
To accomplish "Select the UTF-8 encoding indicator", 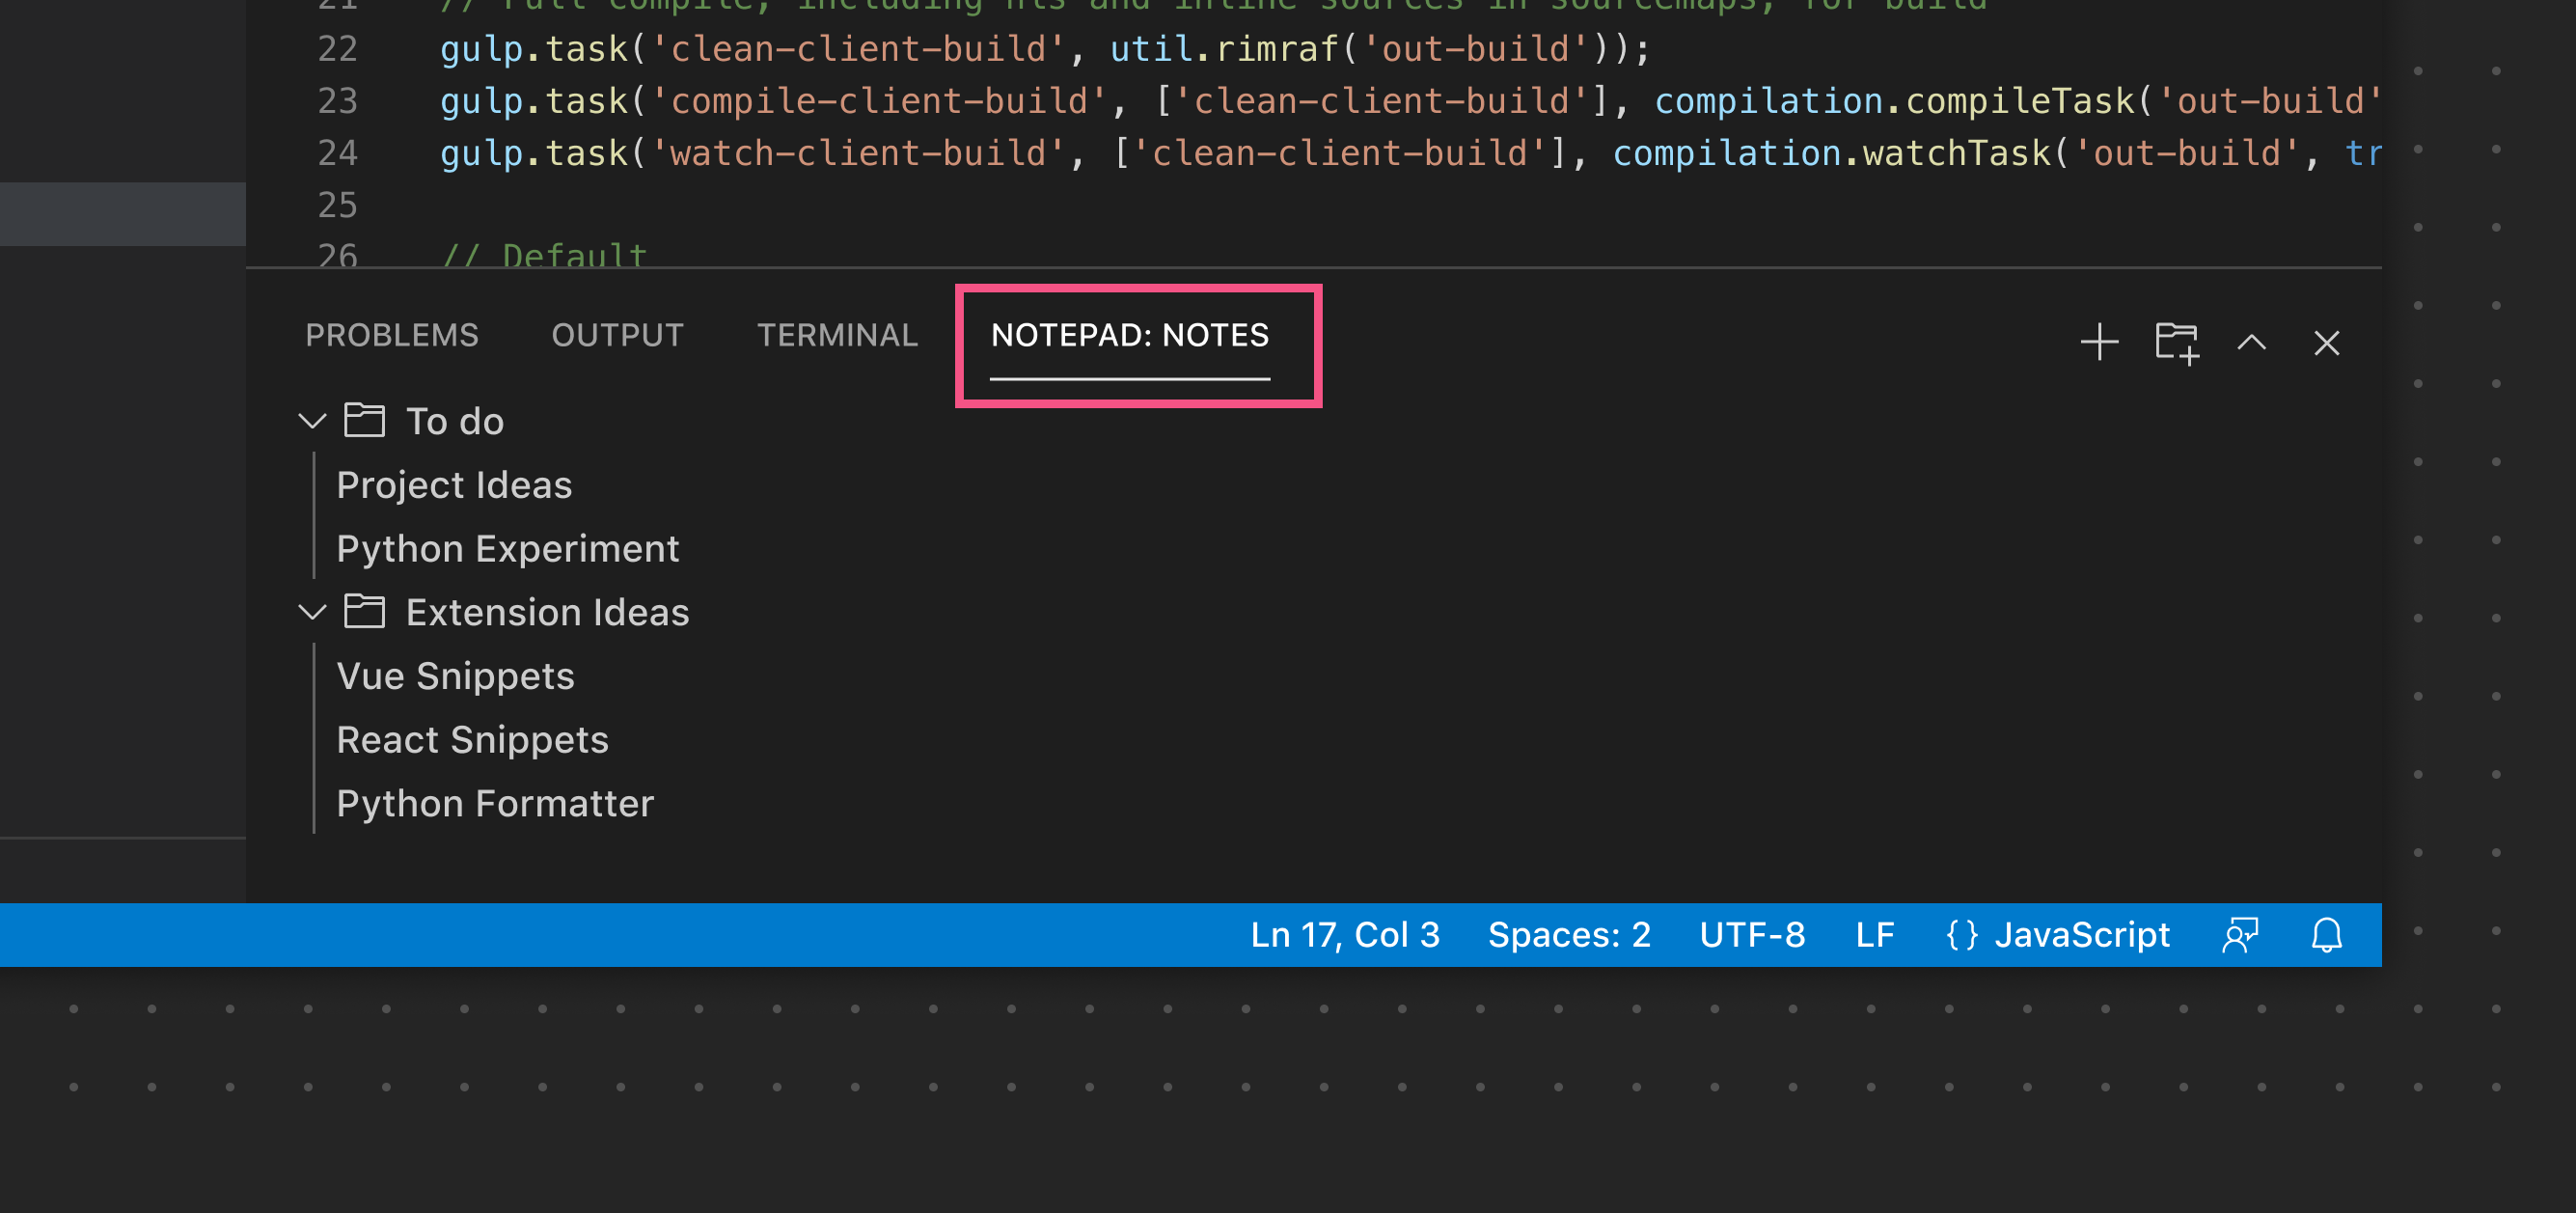I will coord(1752,935).
